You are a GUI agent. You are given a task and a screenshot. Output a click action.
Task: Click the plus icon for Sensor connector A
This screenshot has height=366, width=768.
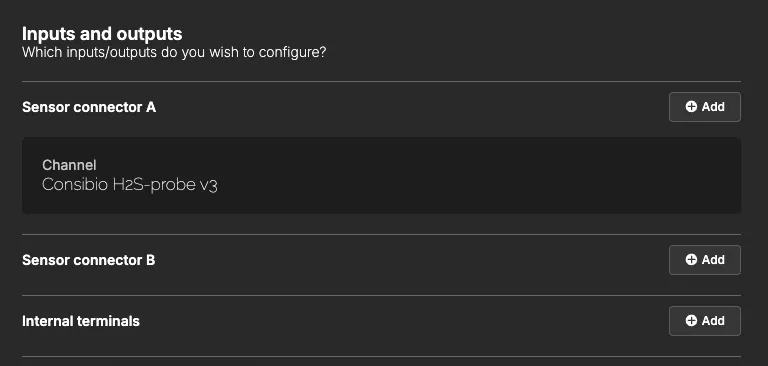pos(691,107)
